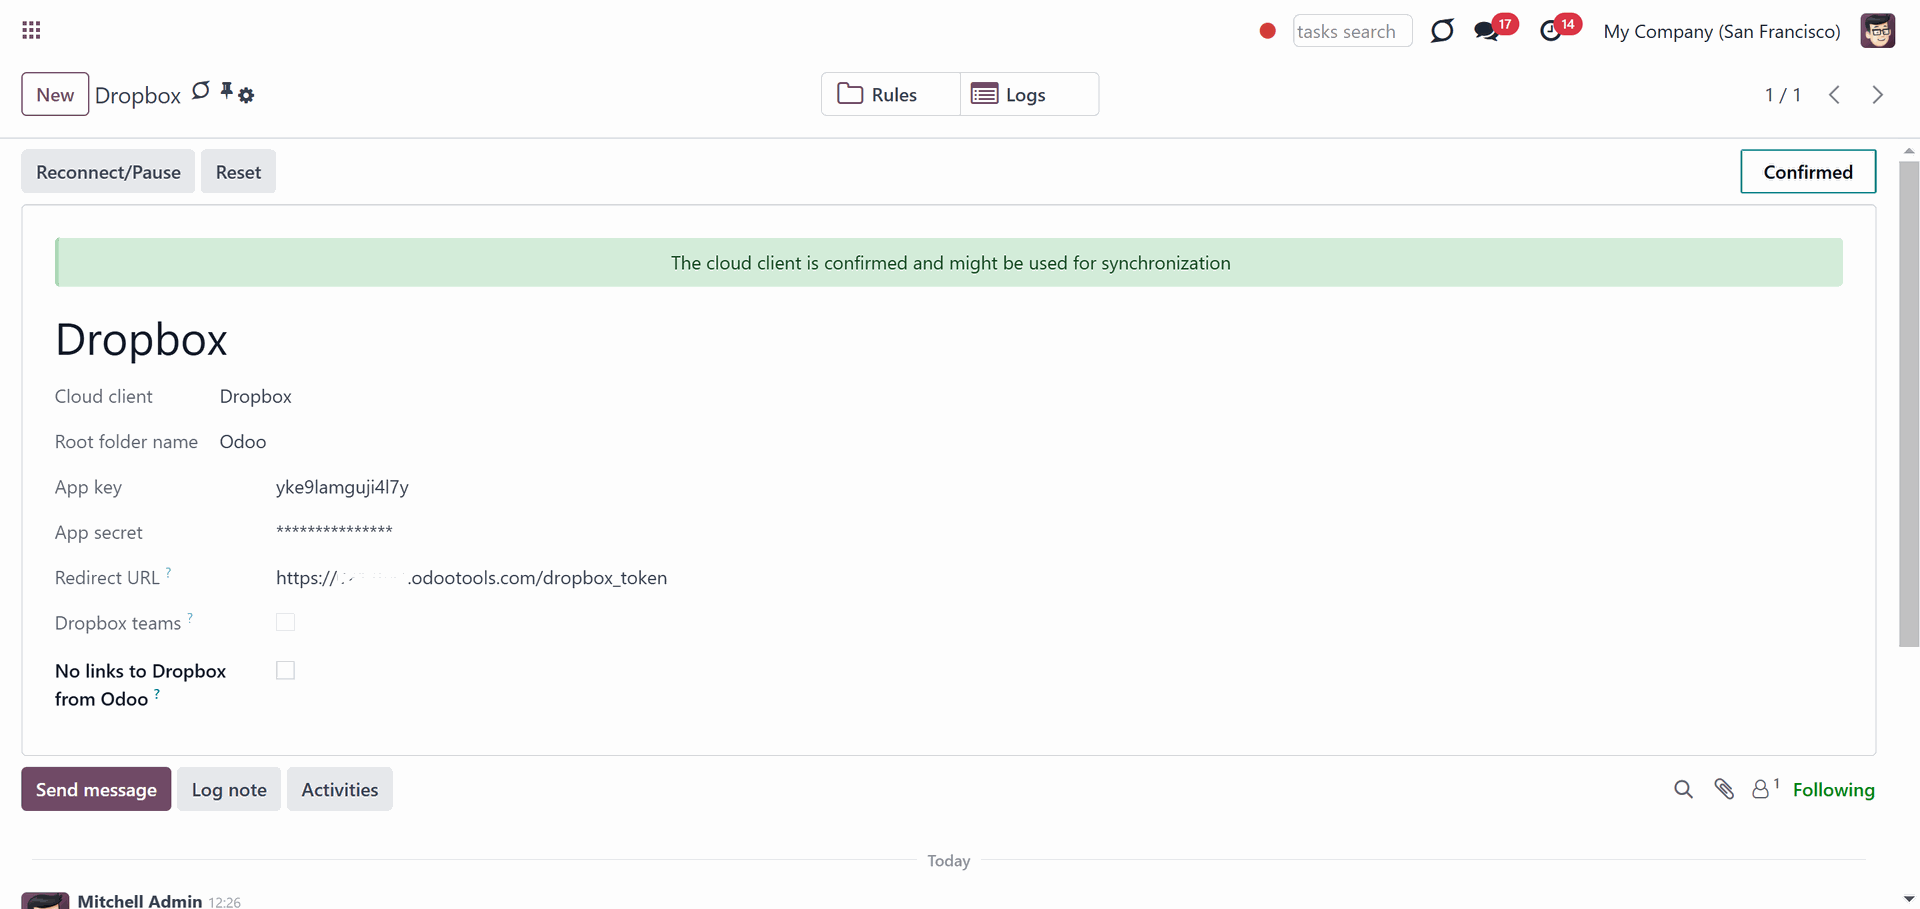Click the Root folder name value Odoo
Screen dimensions: 1920x909
point(243,441)
